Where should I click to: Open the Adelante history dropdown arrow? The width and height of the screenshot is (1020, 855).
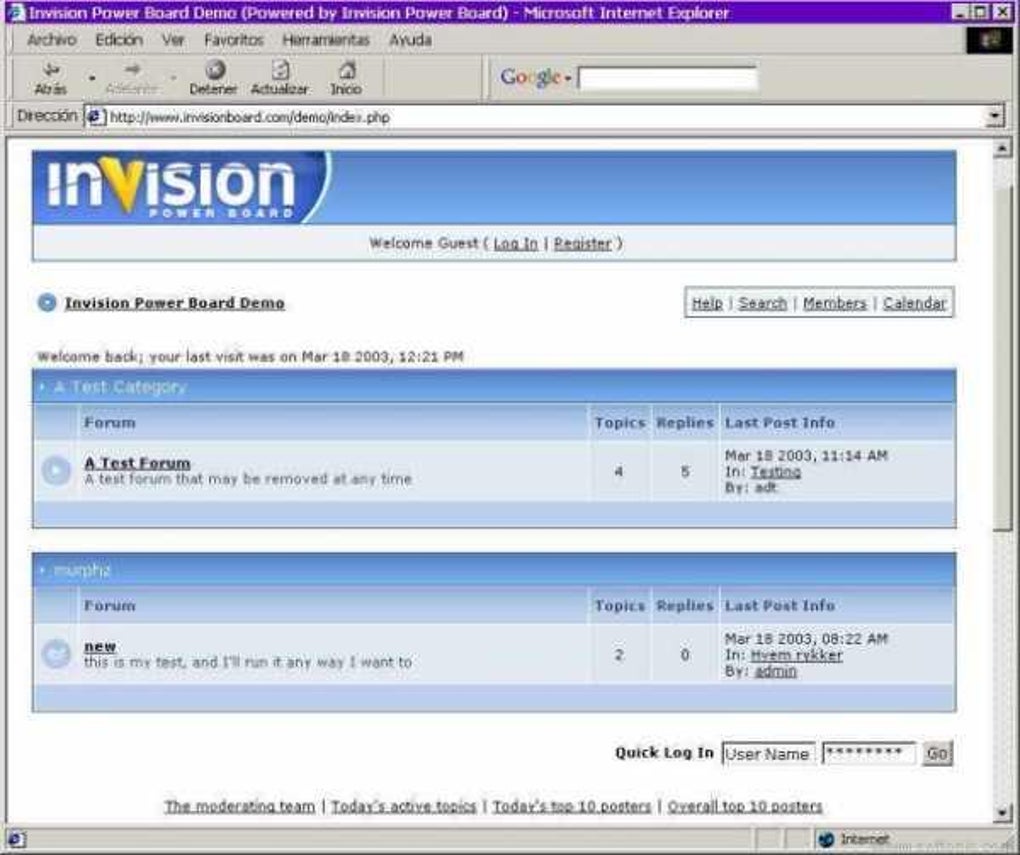(173, 78)
